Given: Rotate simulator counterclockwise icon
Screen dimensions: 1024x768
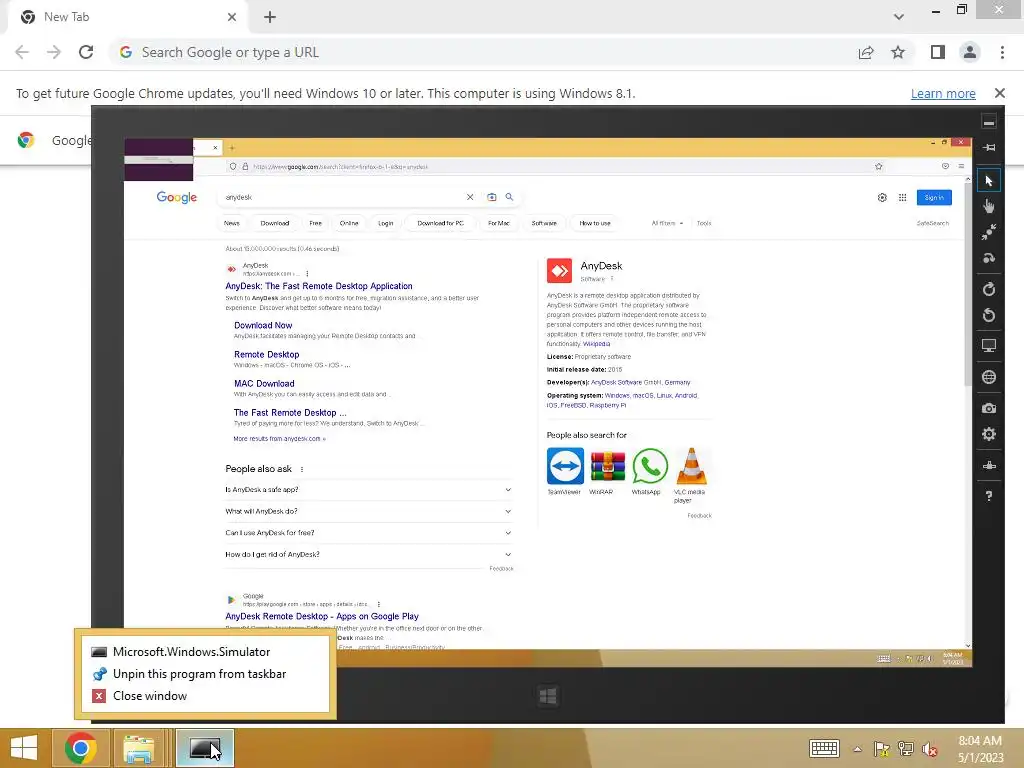Looking at the screenshot, I should [x=989, y=315].
